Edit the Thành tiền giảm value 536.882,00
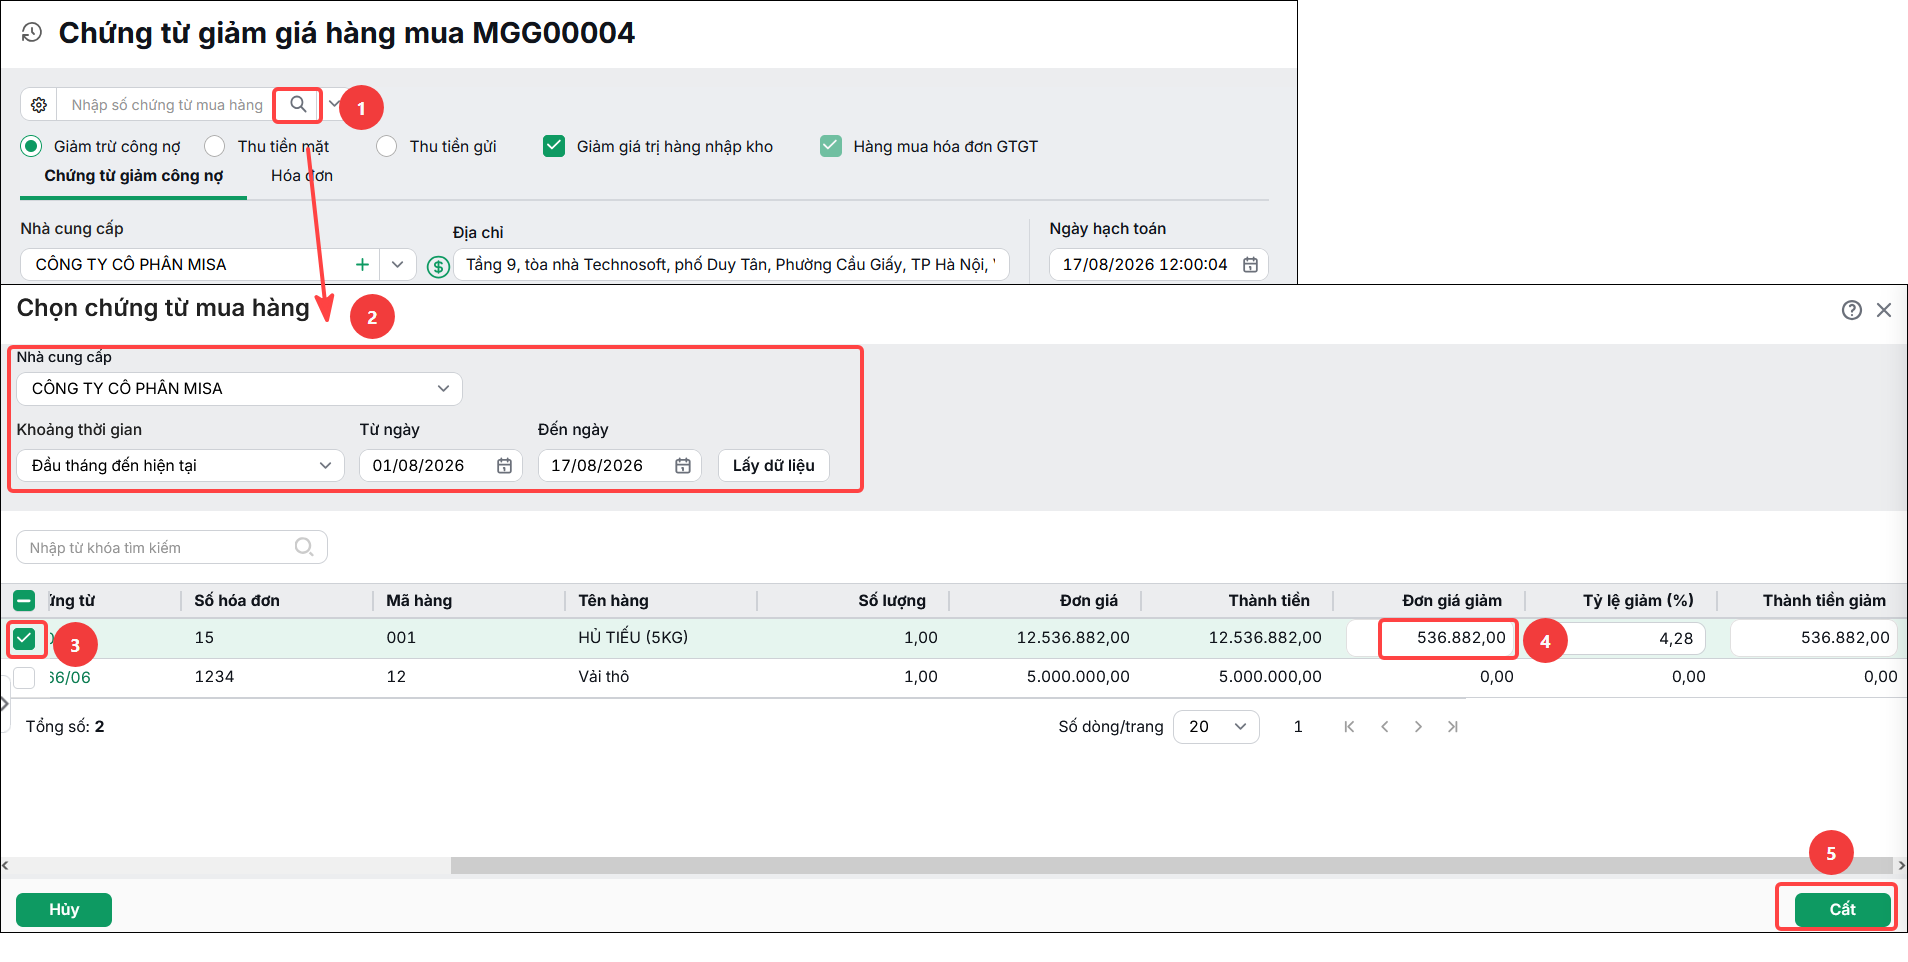The height and width of the screenshot is (962, 1908). [1814, 638]
